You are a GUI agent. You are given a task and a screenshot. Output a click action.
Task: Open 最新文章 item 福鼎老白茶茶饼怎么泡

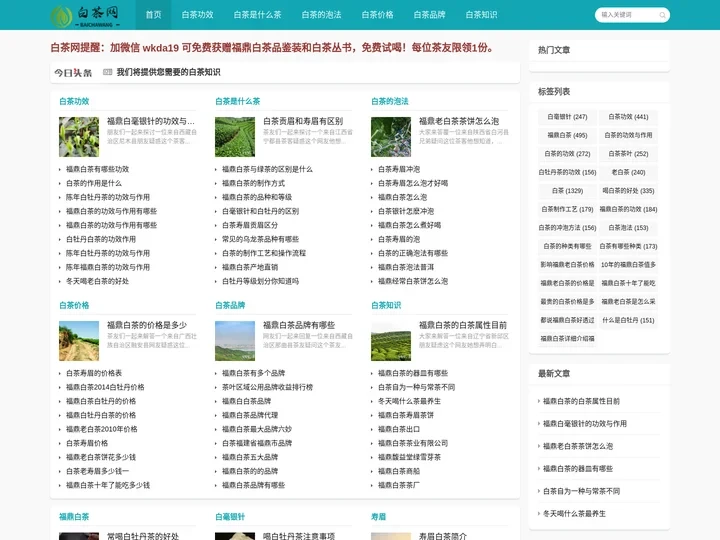pyautogui.click(x=578, y=446)
